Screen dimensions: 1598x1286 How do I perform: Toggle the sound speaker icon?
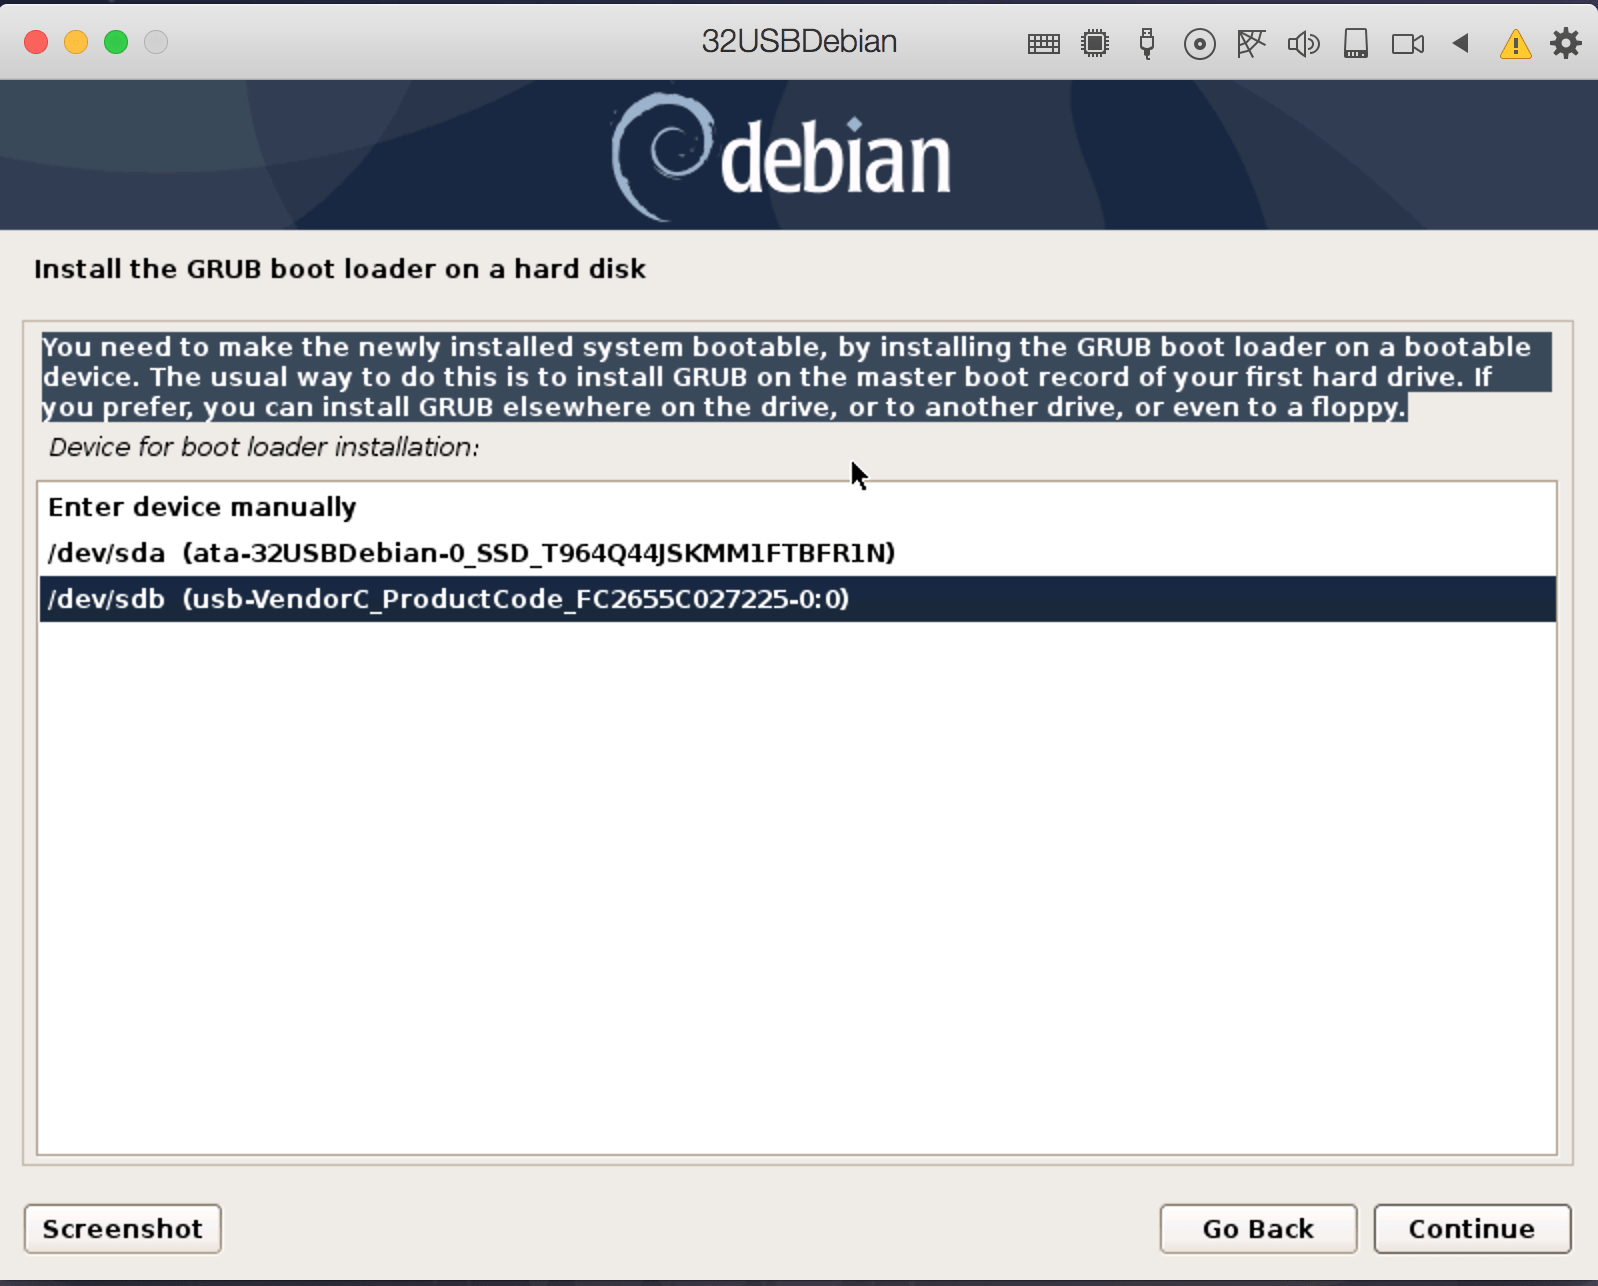1303,44
